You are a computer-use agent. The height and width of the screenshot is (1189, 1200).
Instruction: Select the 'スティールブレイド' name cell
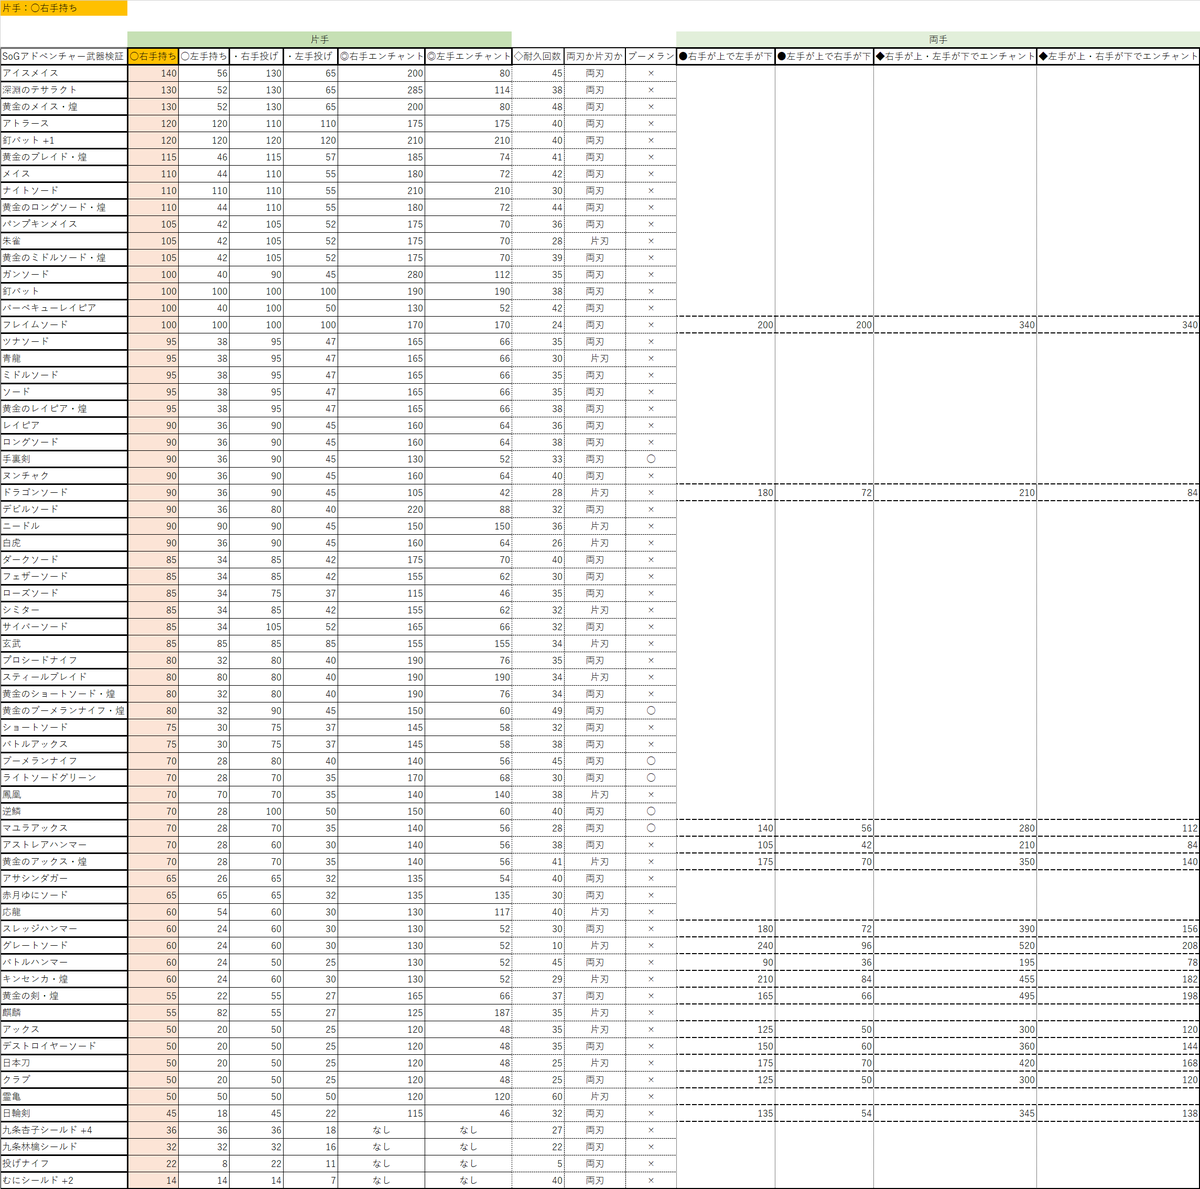(64, 677)
